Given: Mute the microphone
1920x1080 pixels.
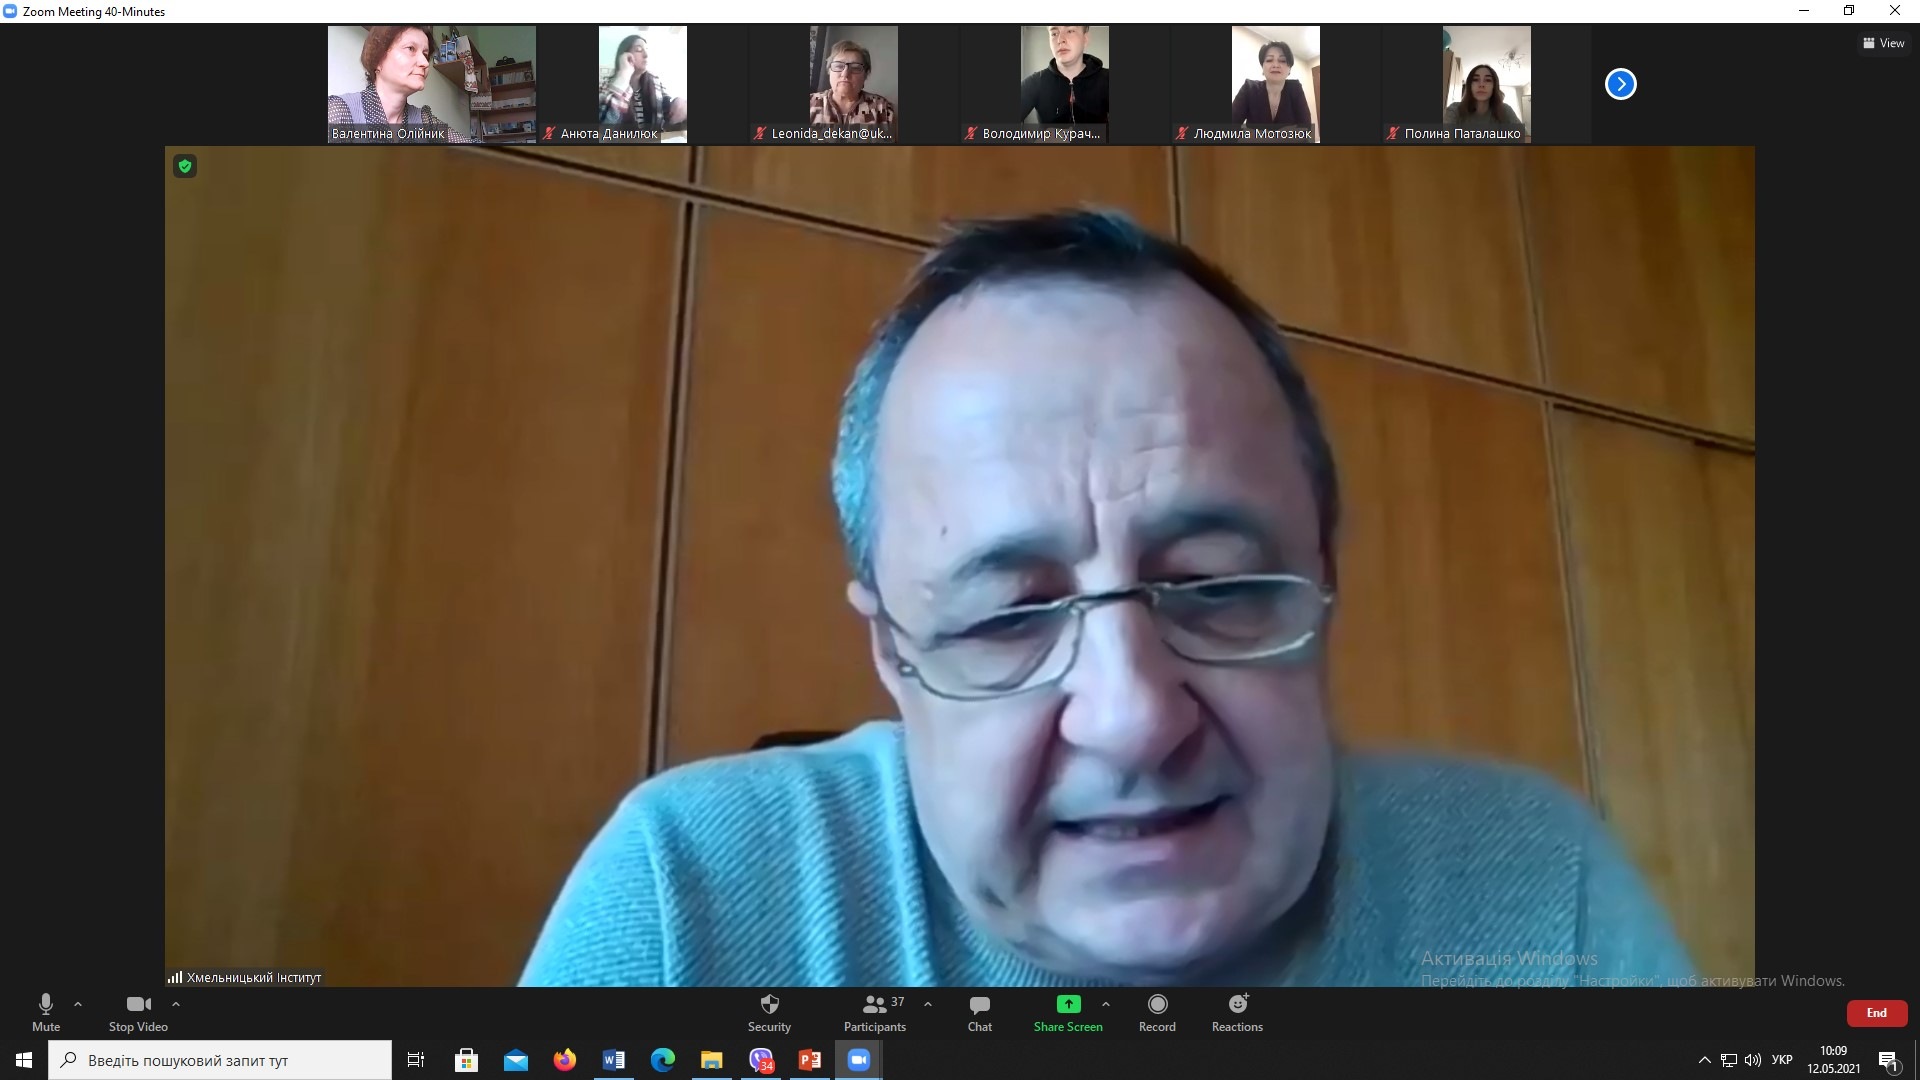Looking at the screenshot, I should pyautogui.click(x=46, y=1012).
